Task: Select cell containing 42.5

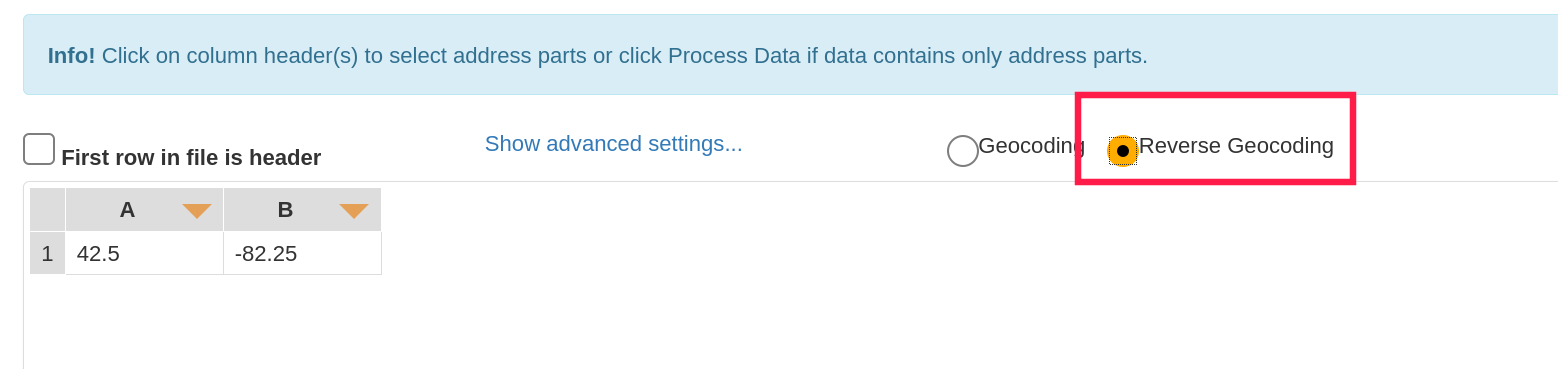Action: [145, 253]
